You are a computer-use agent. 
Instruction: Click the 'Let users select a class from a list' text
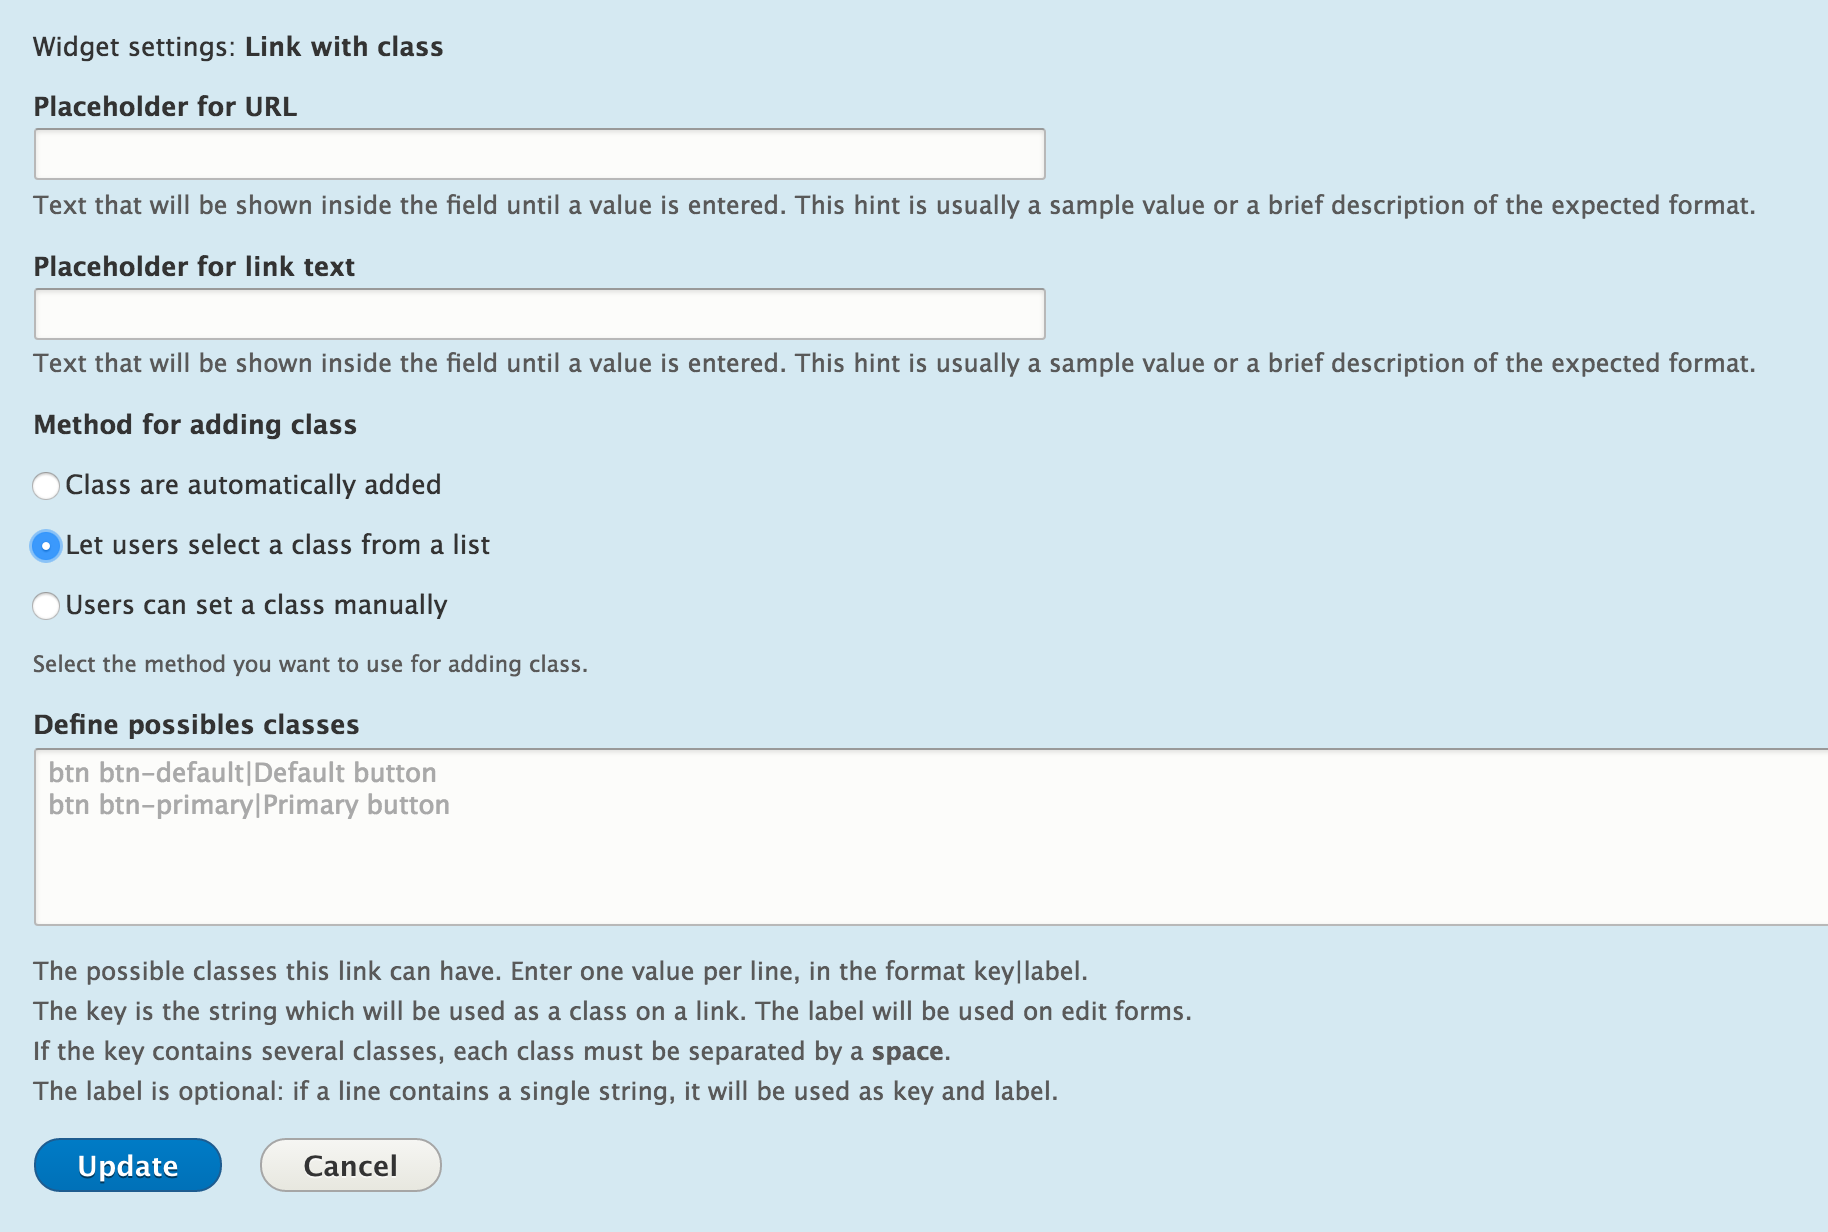[277, 545]
